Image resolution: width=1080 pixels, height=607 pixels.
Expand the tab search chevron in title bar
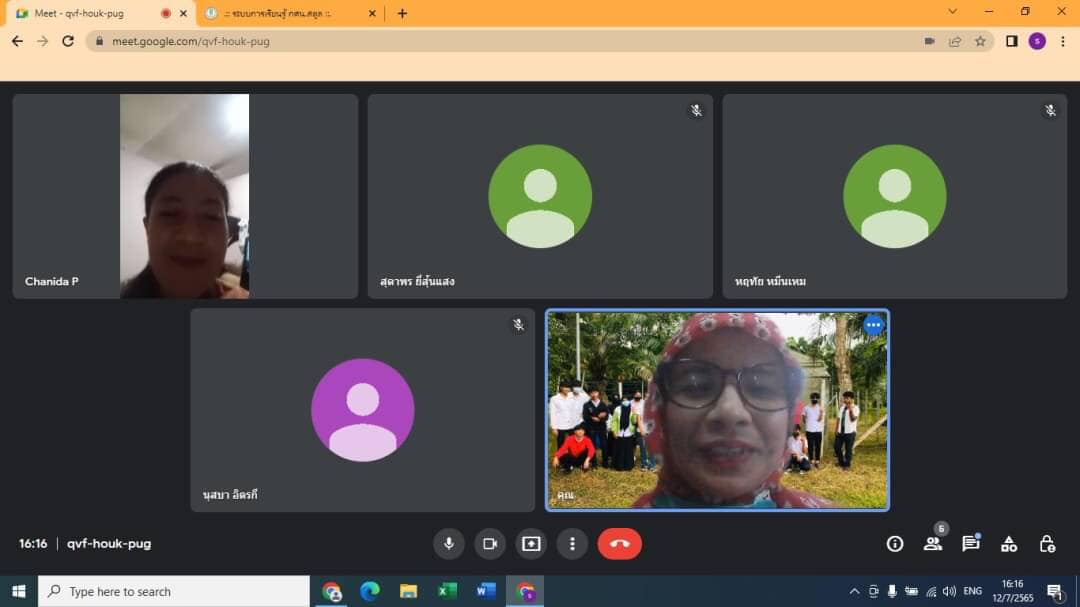(952, 12)
